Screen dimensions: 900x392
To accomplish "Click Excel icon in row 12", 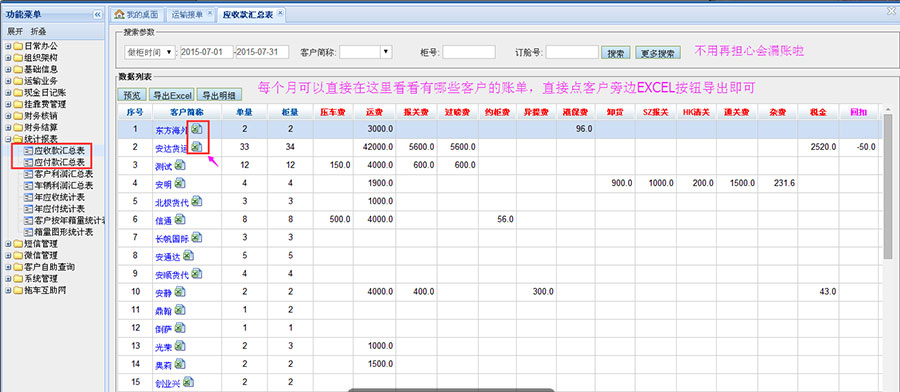I will 180,327.
